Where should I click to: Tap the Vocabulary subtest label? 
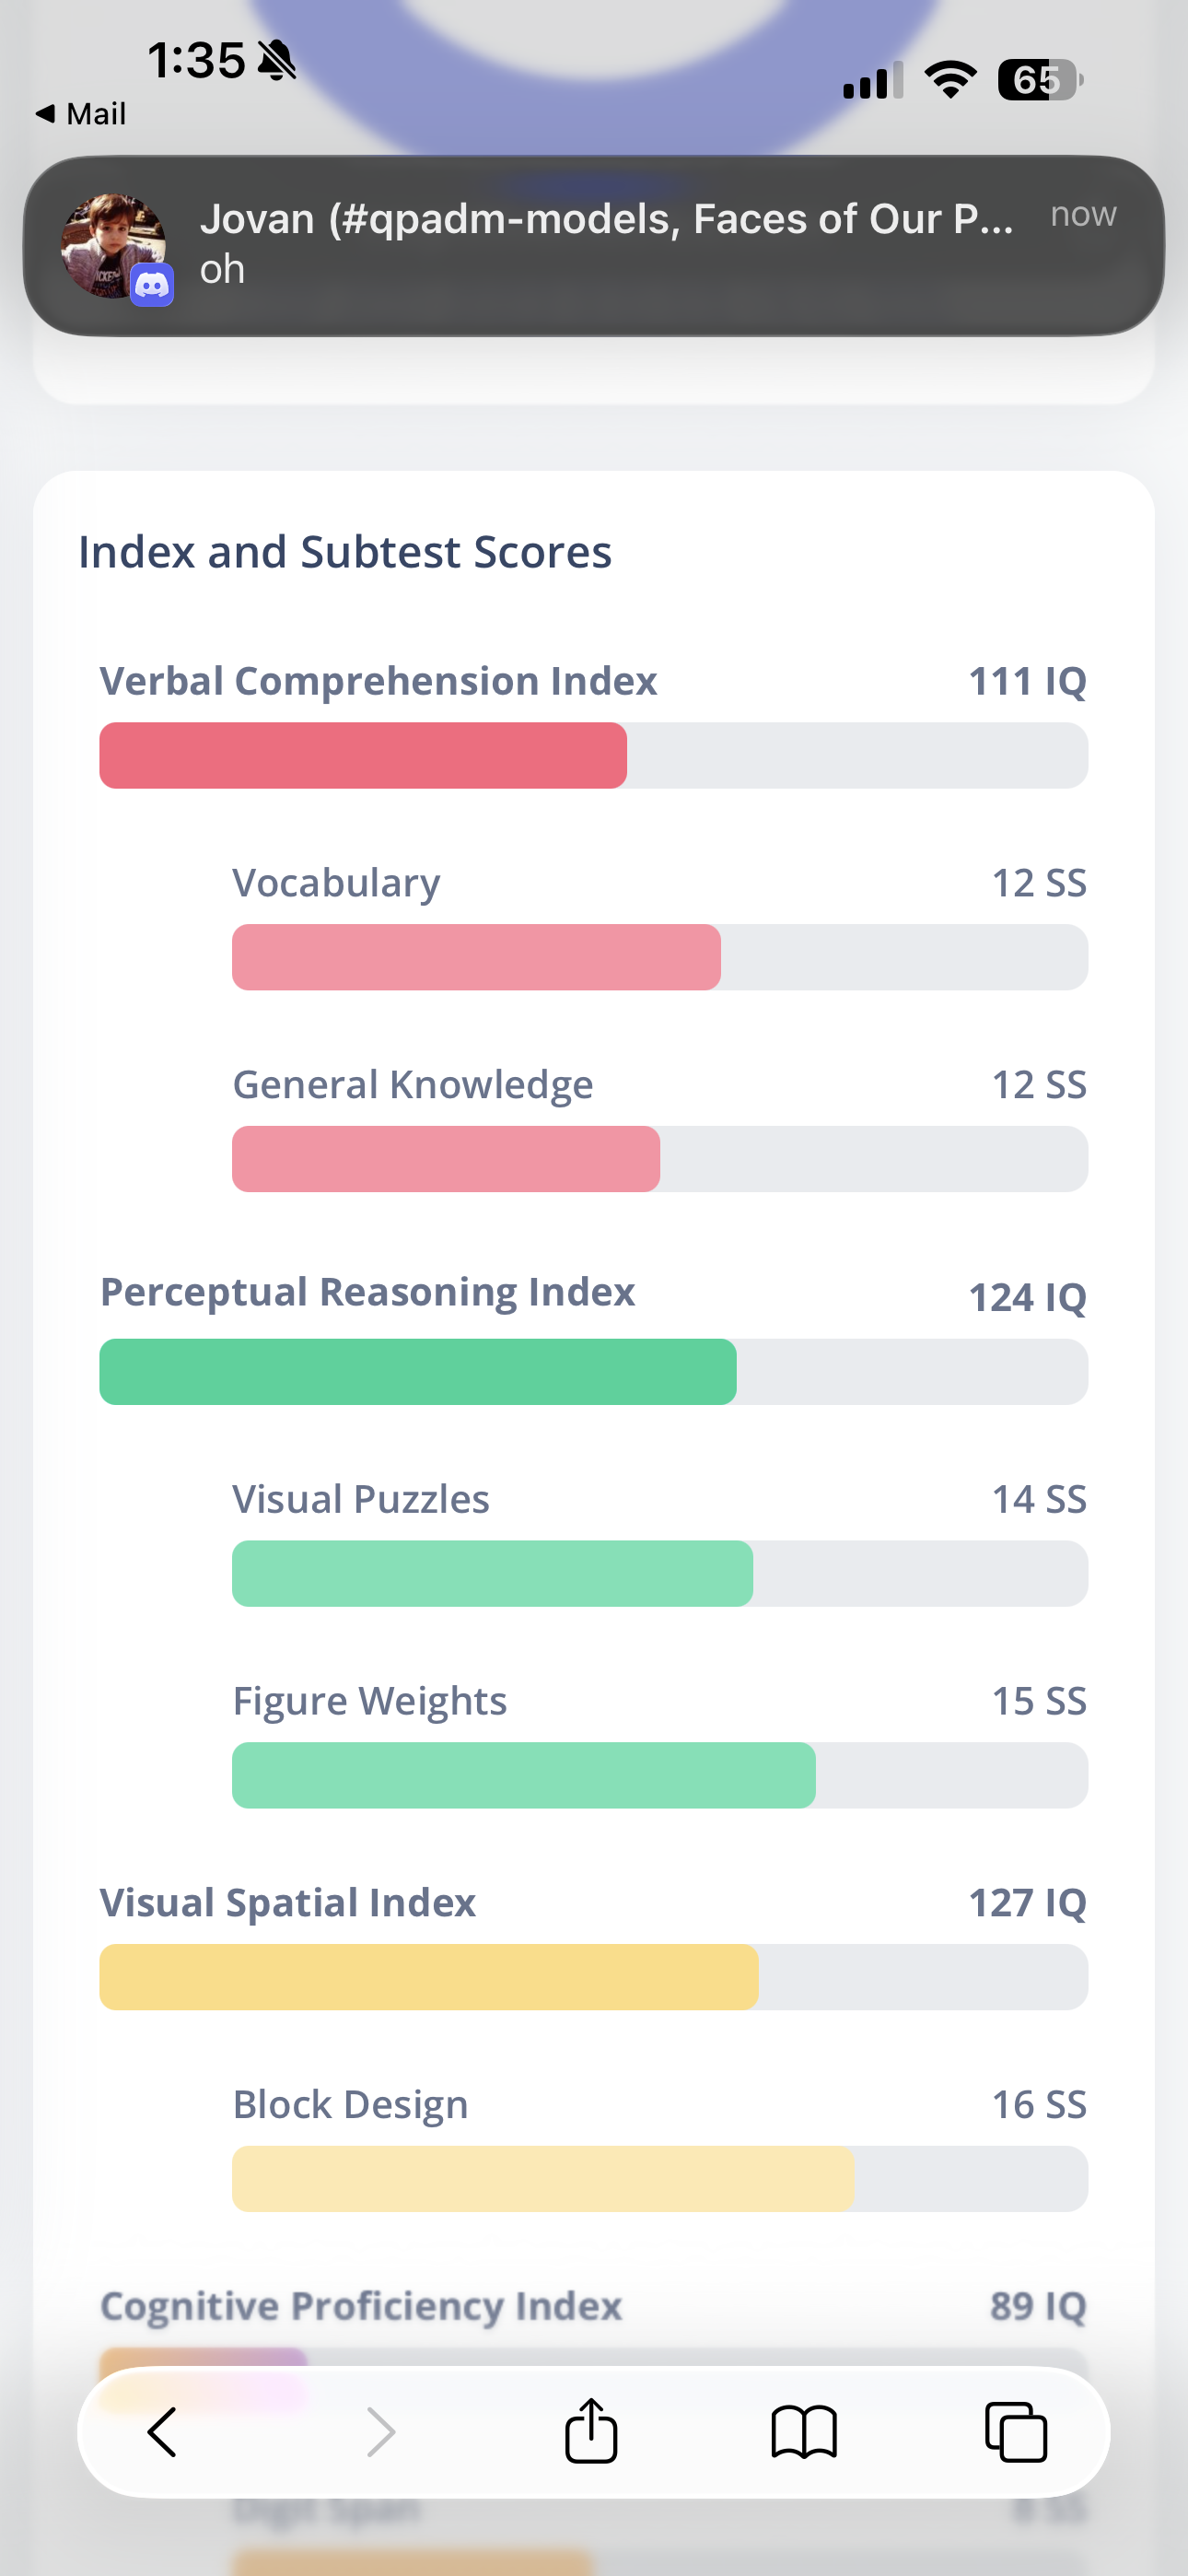pyautogui.click(x=336, y=882)
